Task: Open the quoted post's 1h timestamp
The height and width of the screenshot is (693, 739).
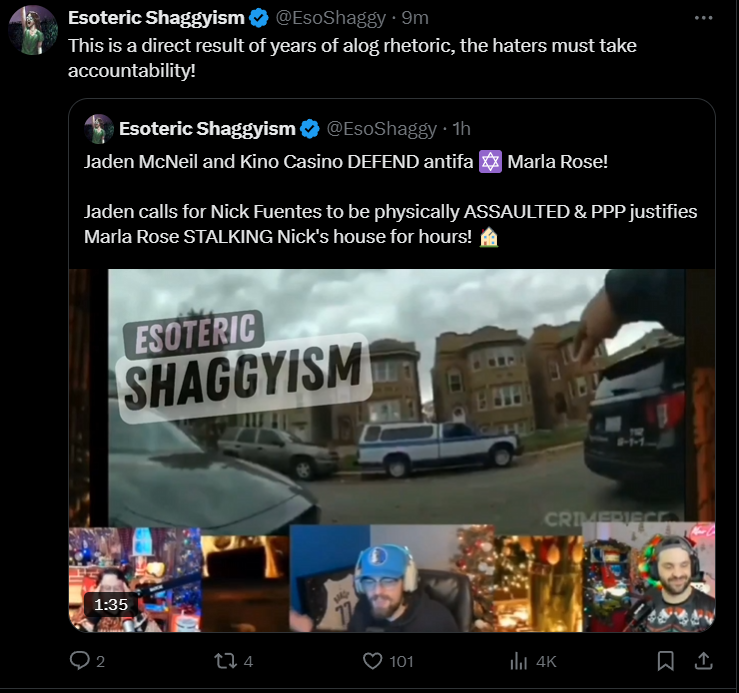Action: 461,129
